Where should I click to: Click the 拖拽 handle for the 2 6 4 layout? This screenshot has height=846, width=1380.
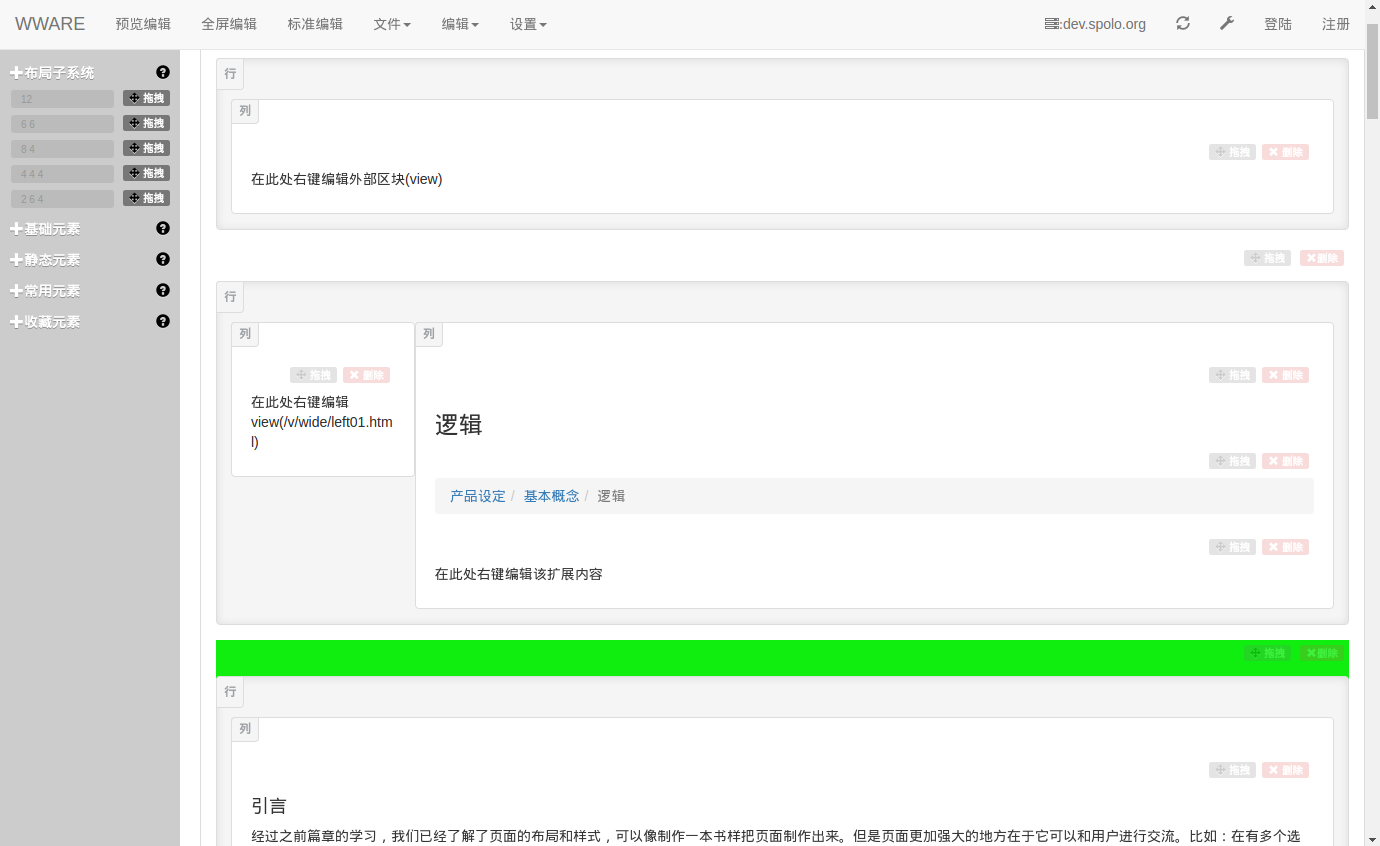pyautogui.click(x=146, y=198)
